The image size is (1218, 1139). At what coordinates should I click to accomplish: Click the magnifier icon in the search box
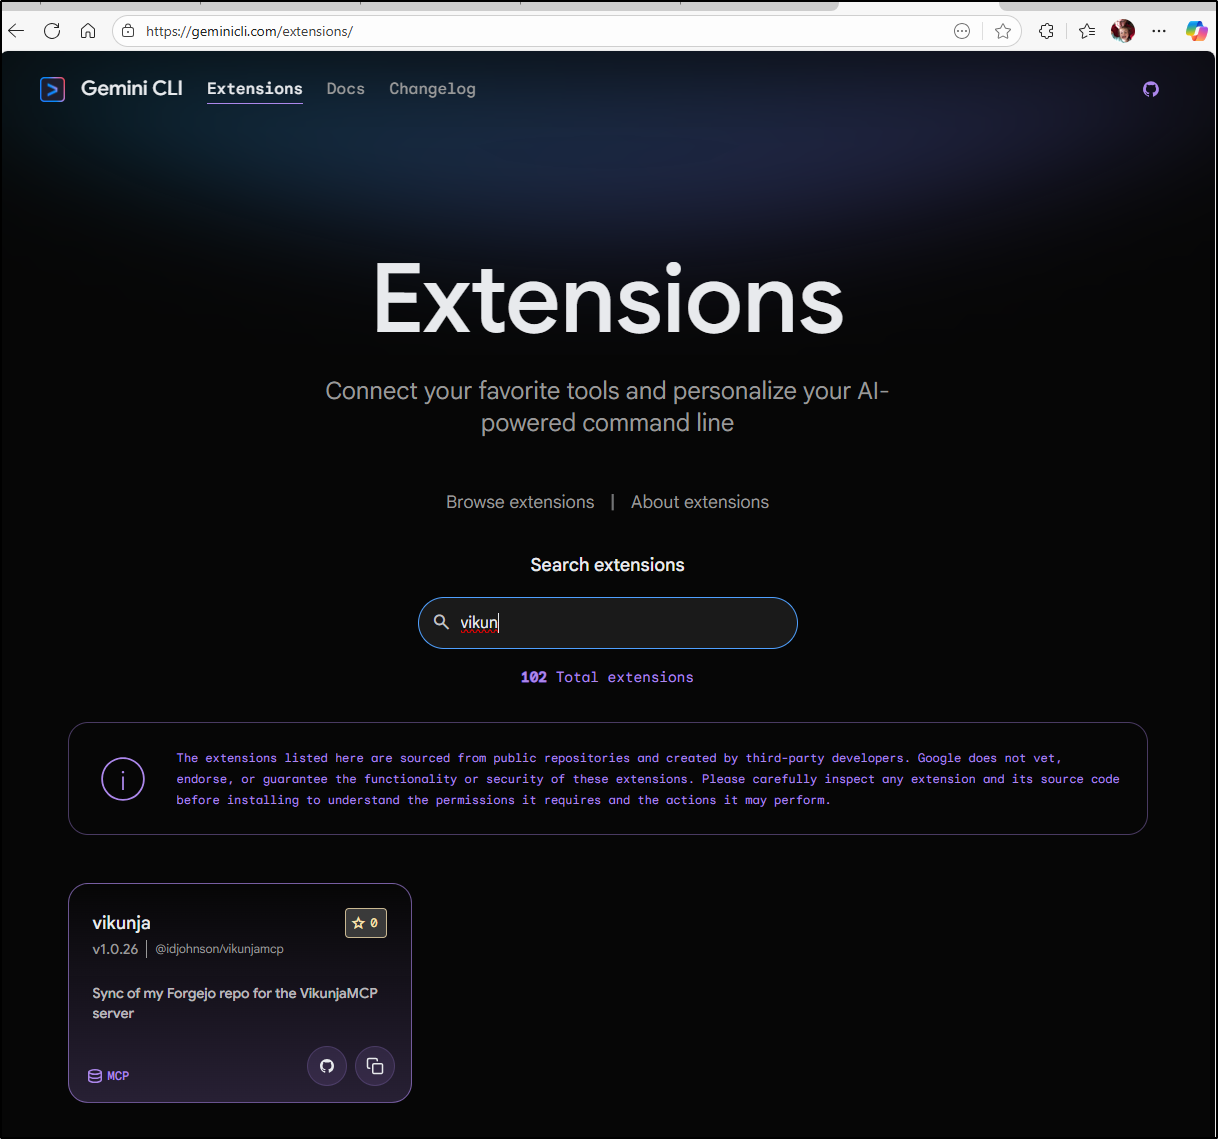pos(441,622)
